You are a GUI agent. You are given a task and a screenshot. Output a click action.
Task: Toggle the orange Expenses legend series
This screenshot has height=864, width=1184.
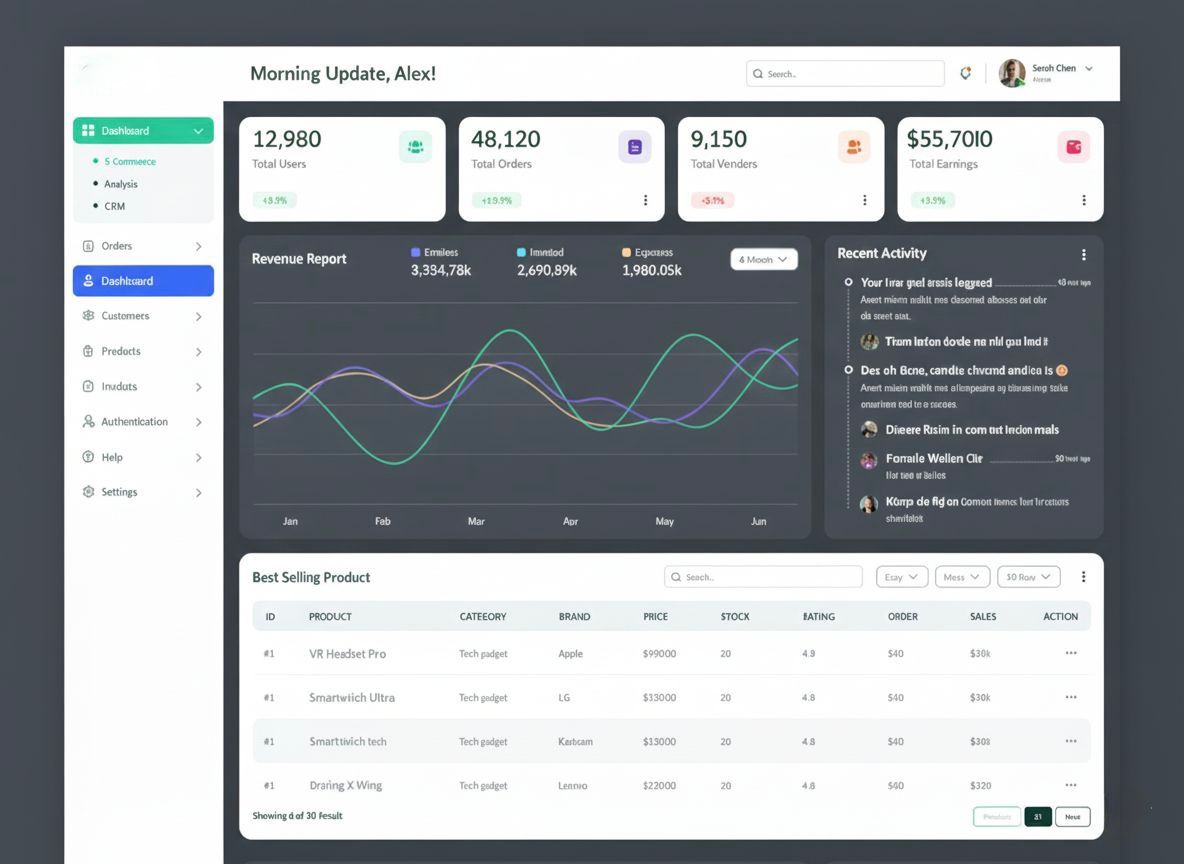click(x=646, y=253)
